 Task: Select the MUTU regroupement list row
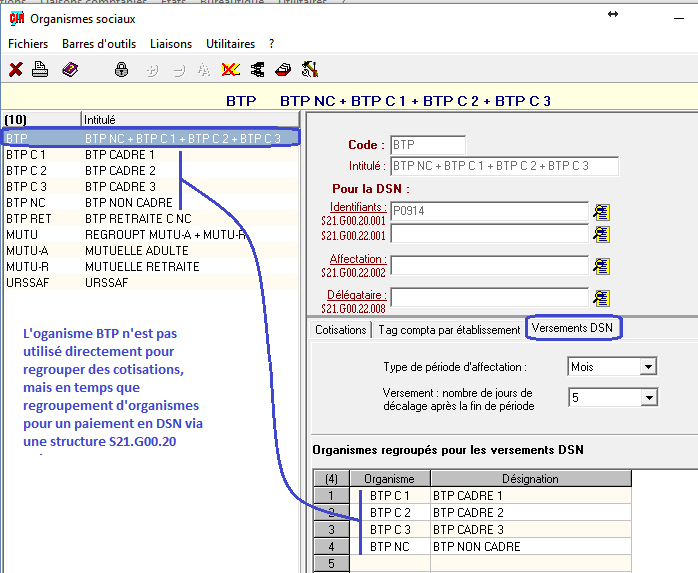click(x=150, y=235)
